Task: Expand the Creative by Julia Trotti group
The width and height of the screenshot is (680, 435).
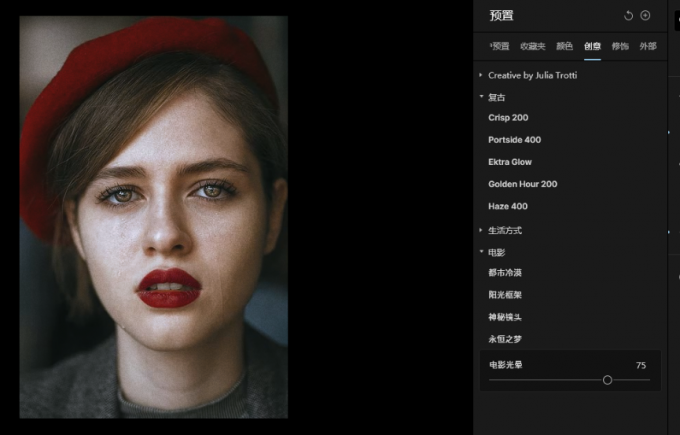Action: click(x=532, y=75)
